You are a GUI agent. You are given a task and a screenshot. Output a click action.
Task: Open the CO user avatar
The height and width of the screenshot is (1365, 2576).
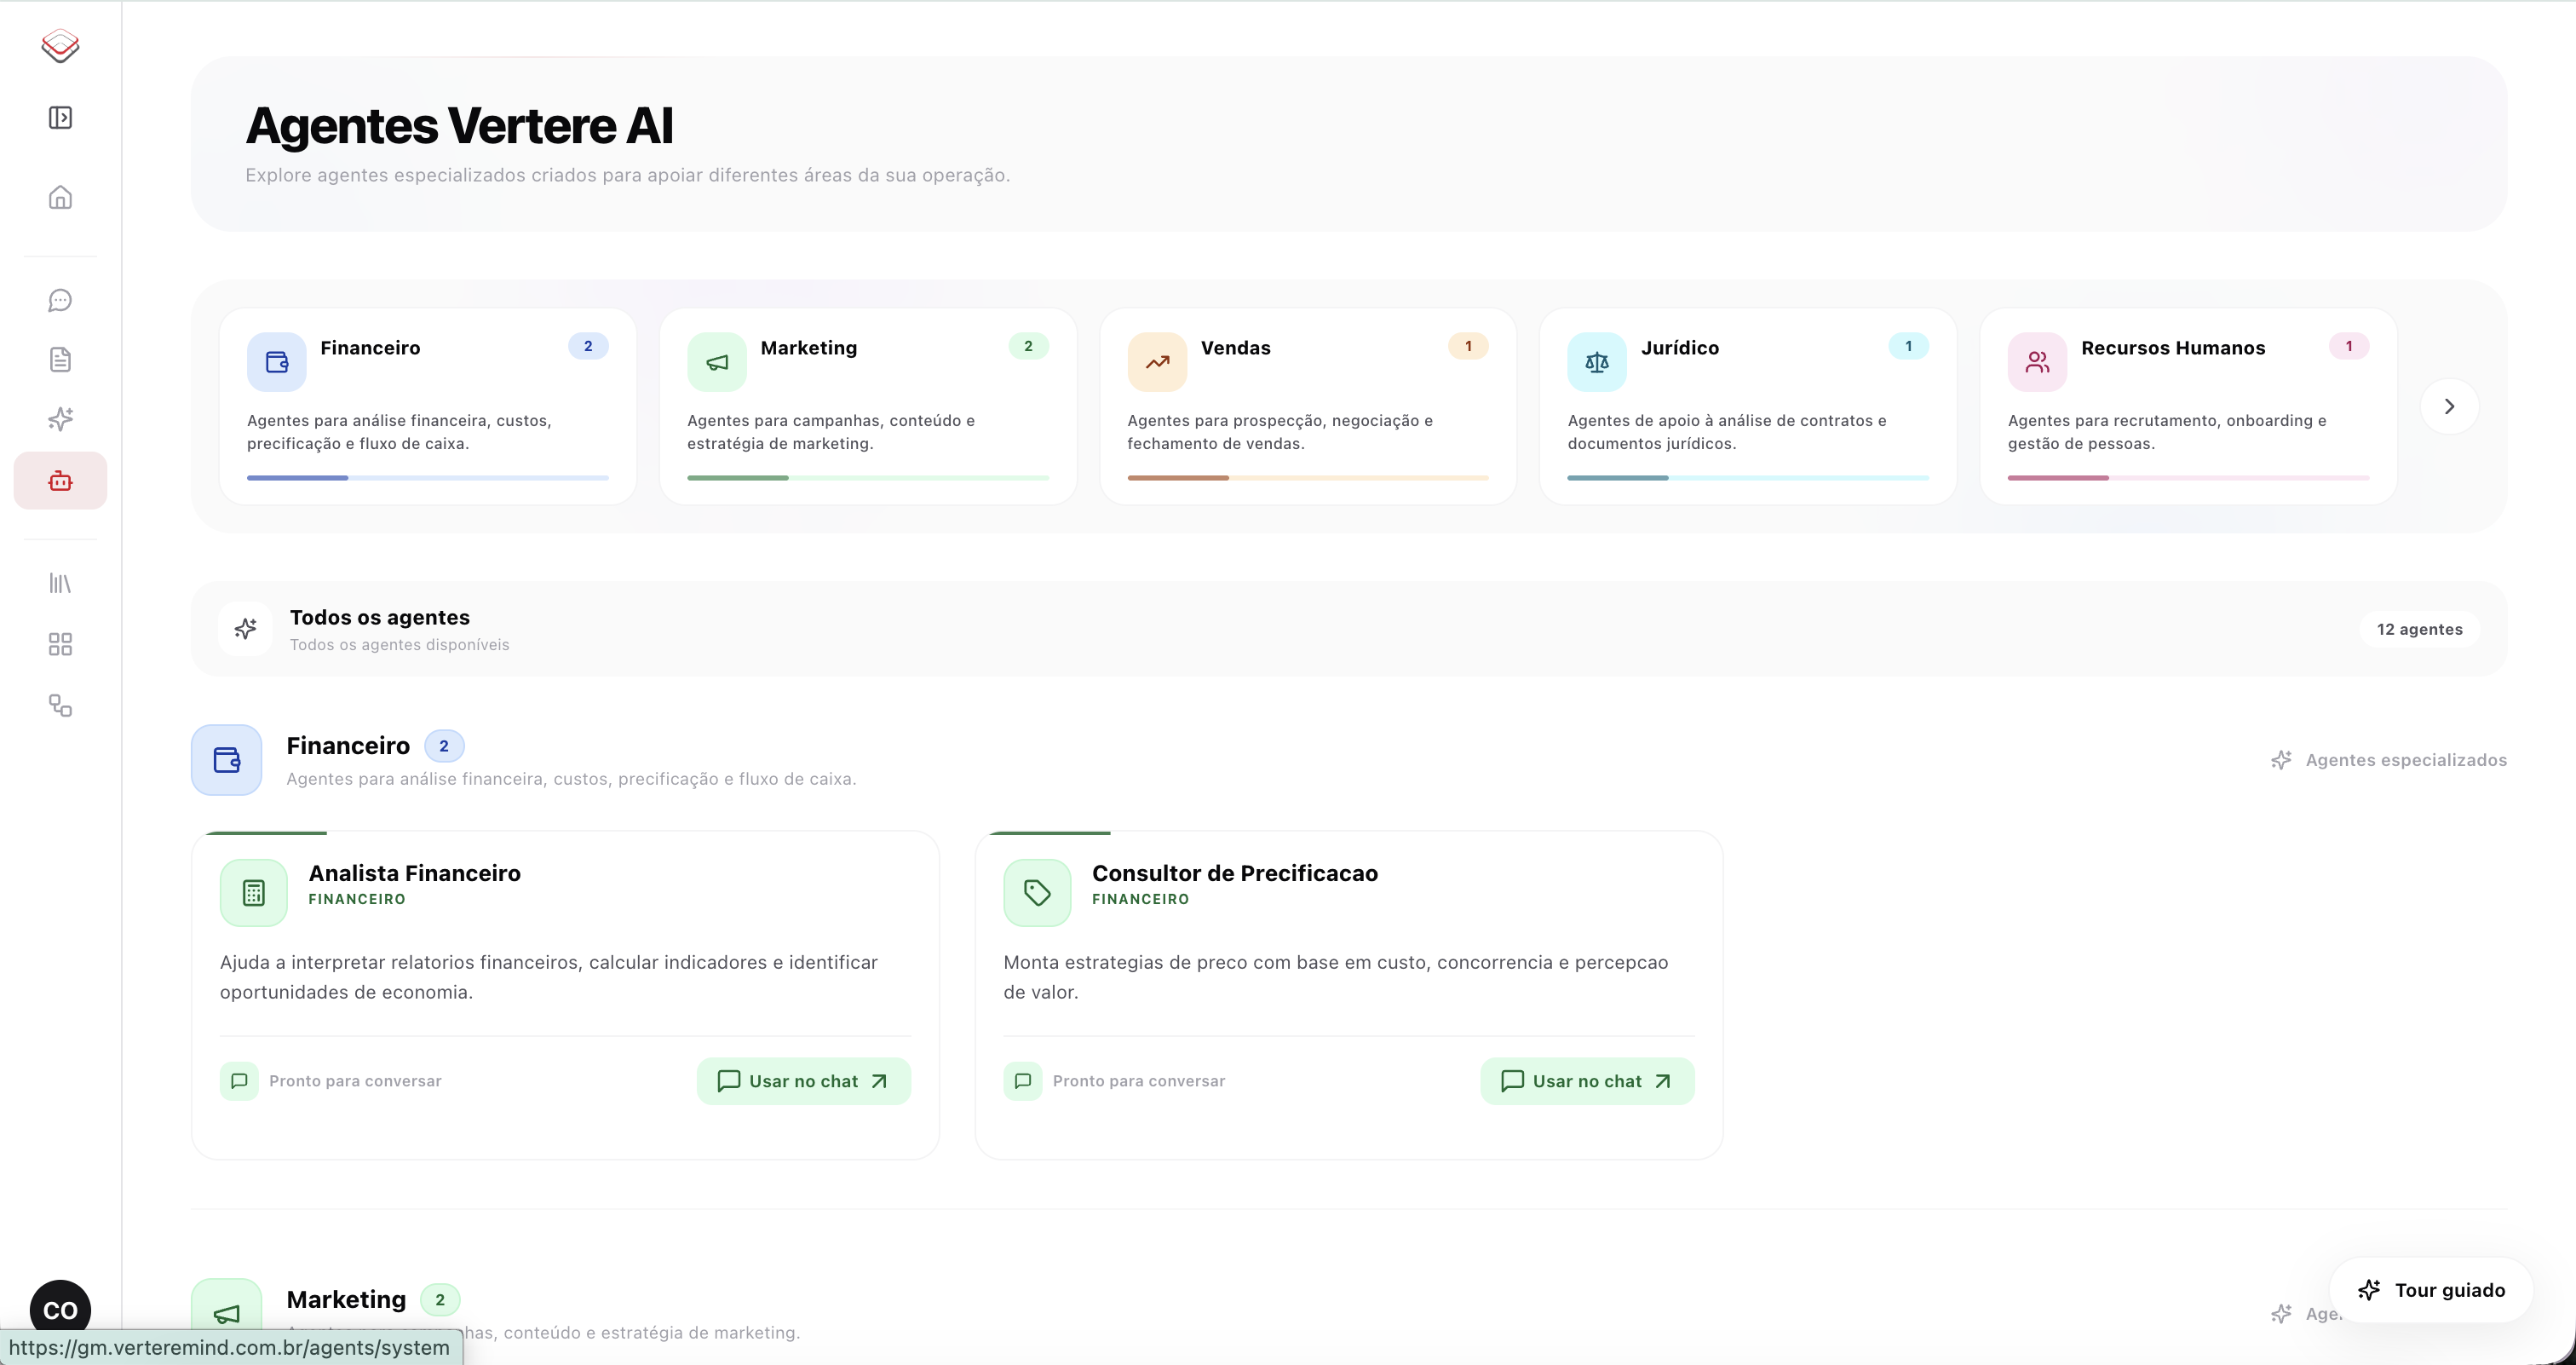coord(60,1310)
